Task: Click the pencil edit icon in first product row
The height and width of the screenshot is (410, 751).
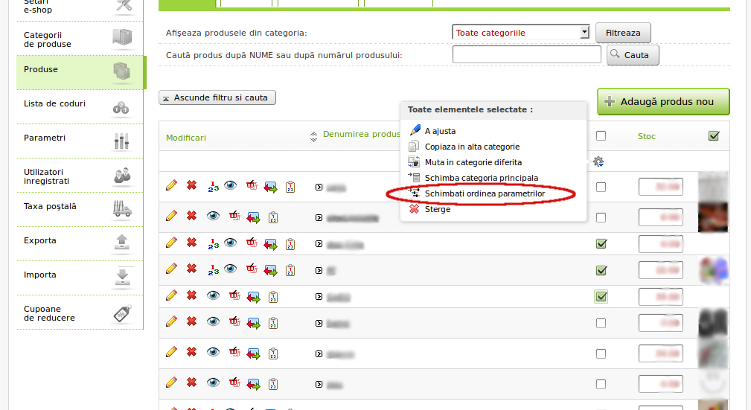Action: tap(171, 185)
